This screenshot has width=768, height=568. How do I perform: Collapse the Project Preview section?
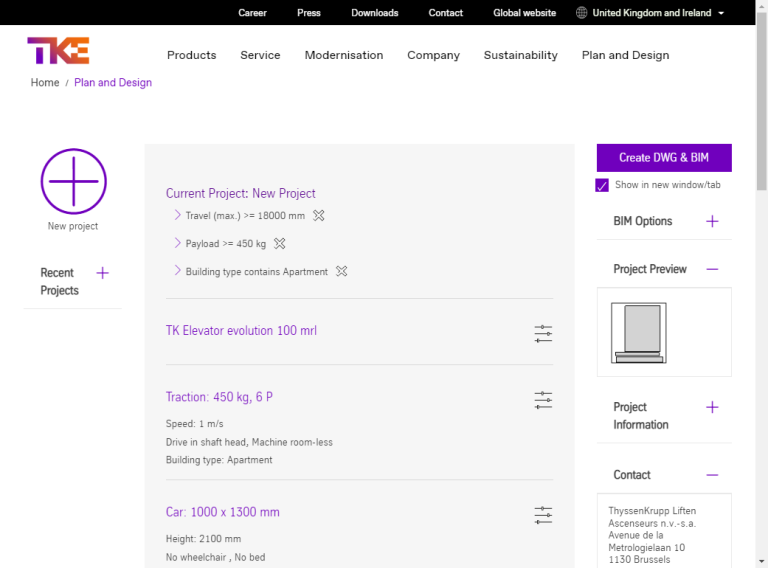(712, 269)
